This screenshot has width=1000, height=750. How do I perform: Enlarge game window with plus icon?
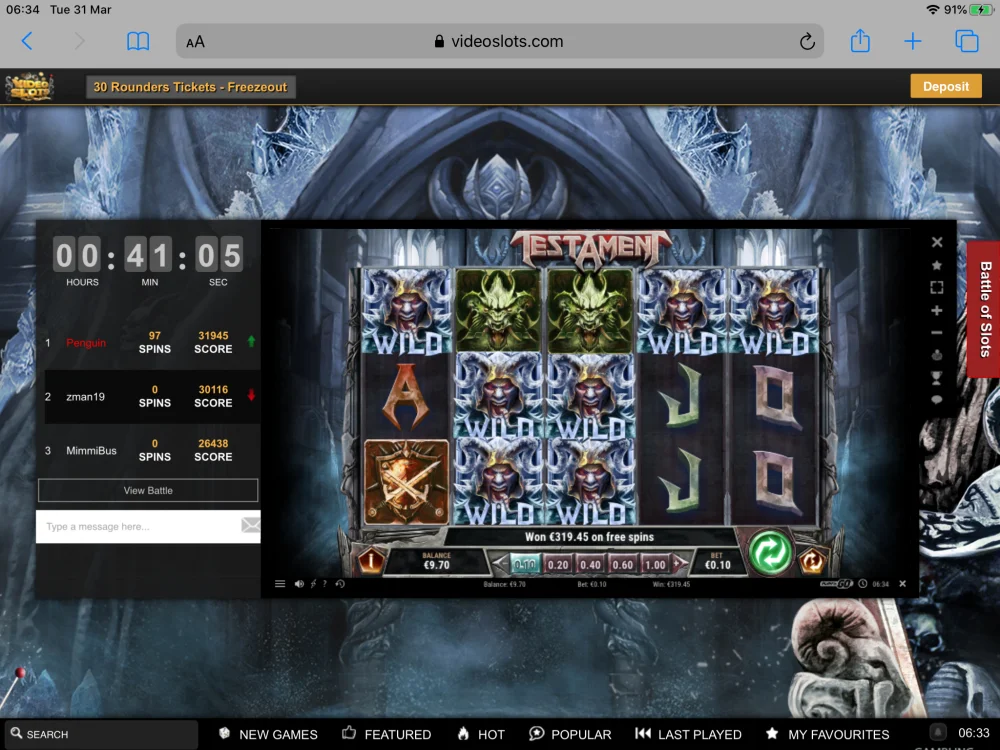[x=936, y=311]
